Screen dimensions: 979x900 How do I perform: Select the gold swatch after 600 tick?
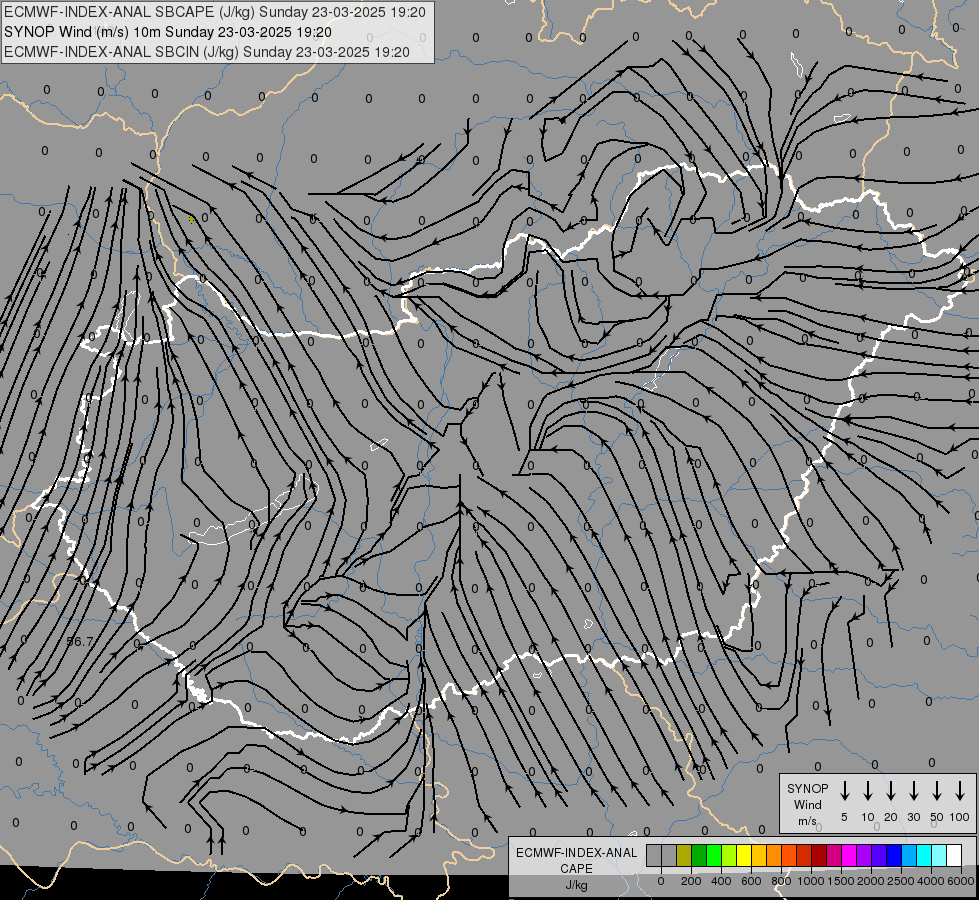pos(759,855)
